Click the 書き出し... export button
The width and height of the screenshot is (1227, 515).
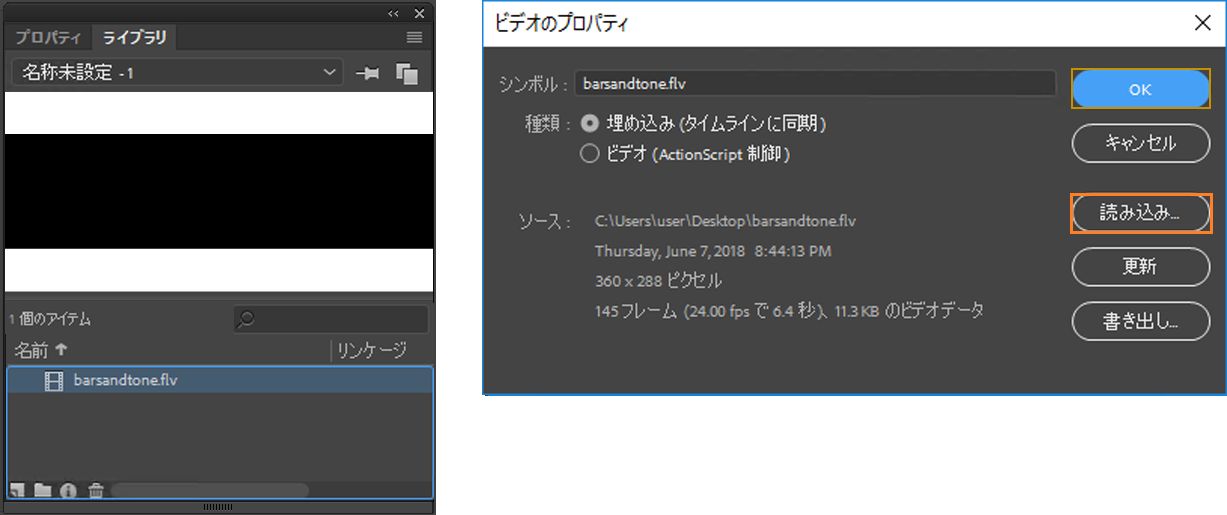coord(1140,322)
